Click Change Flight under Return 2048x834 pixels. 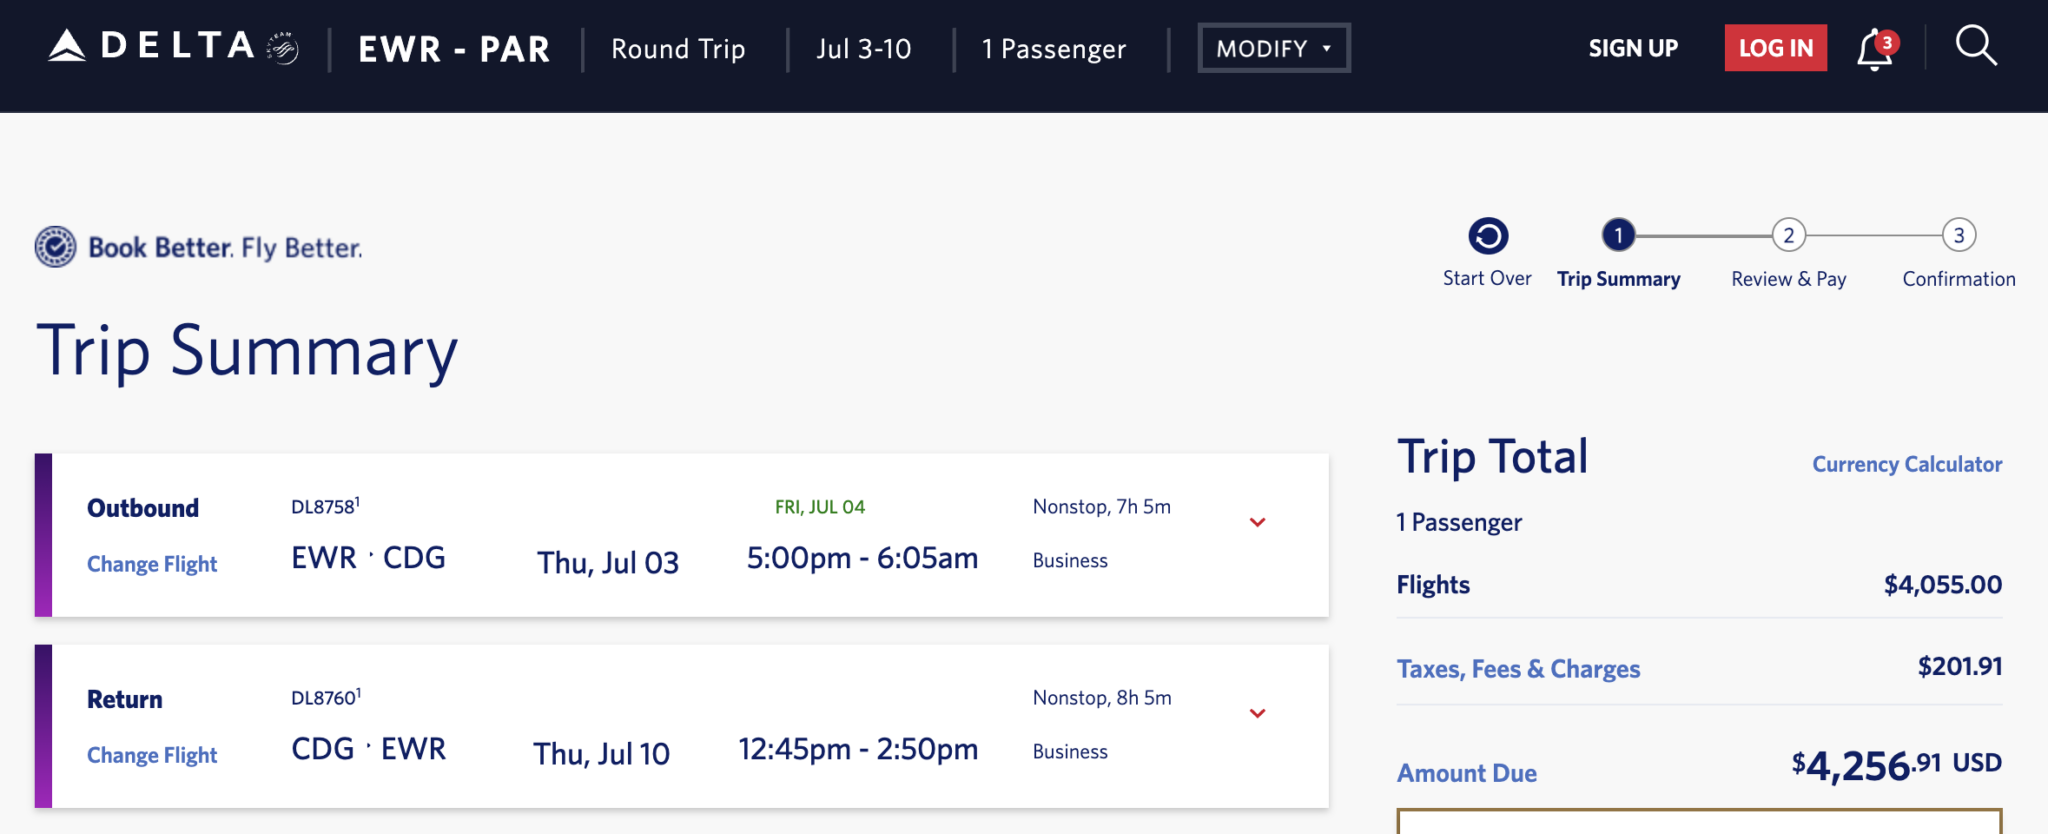click(x=152, y=755)
